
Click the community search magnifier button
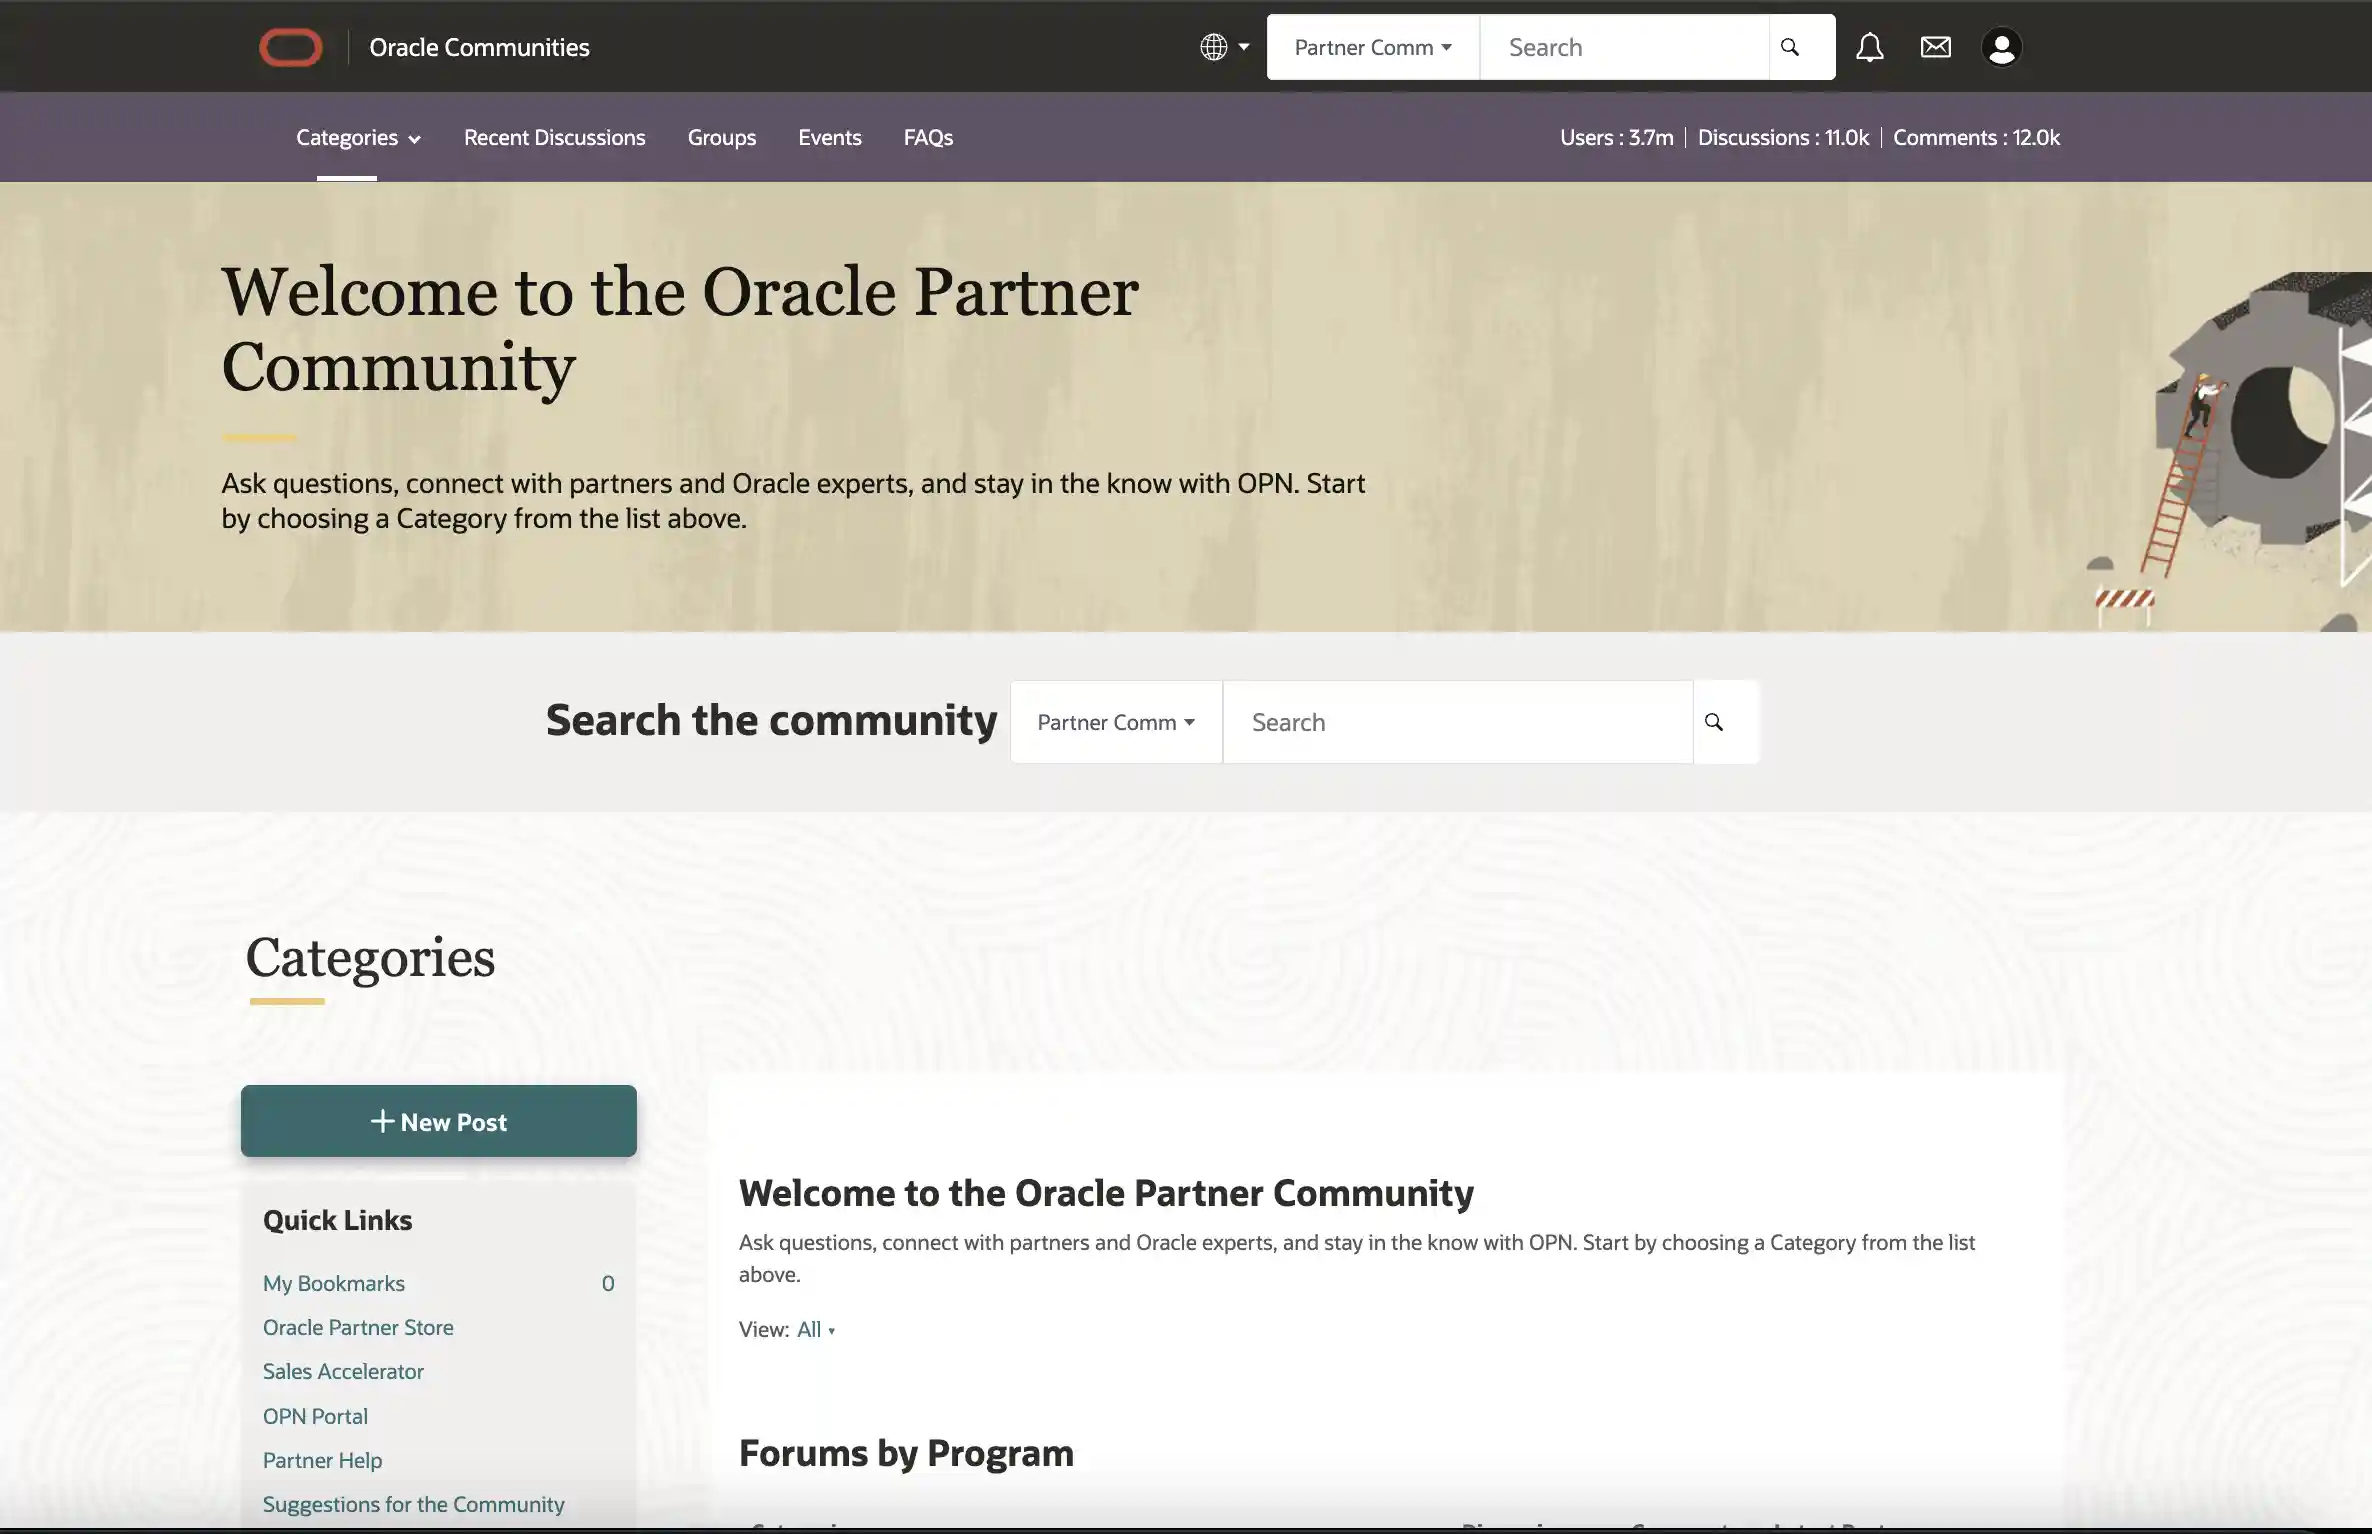(x=1713, y=721)
